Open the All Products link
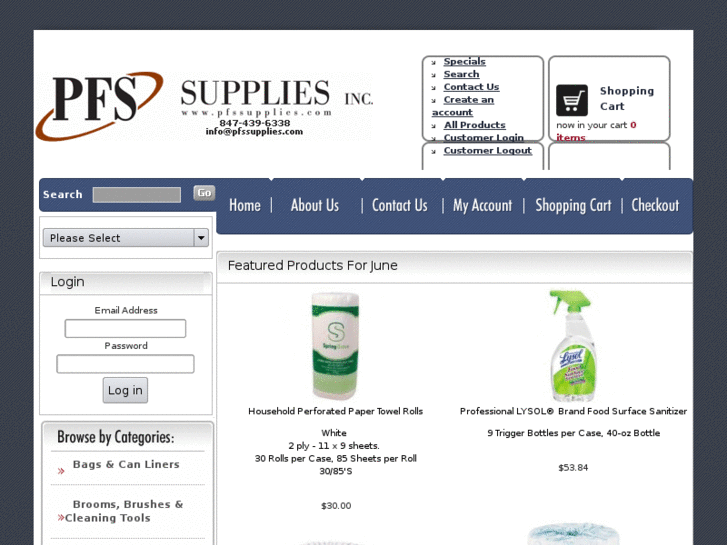Image resolution: width=727 pixels, height=545 pixels. [x=475, y=125]
